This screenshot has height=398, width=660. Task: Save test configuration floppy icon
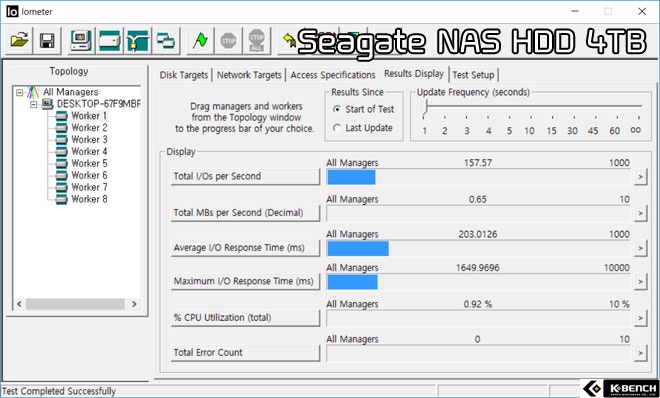click(x=47, y=41)
